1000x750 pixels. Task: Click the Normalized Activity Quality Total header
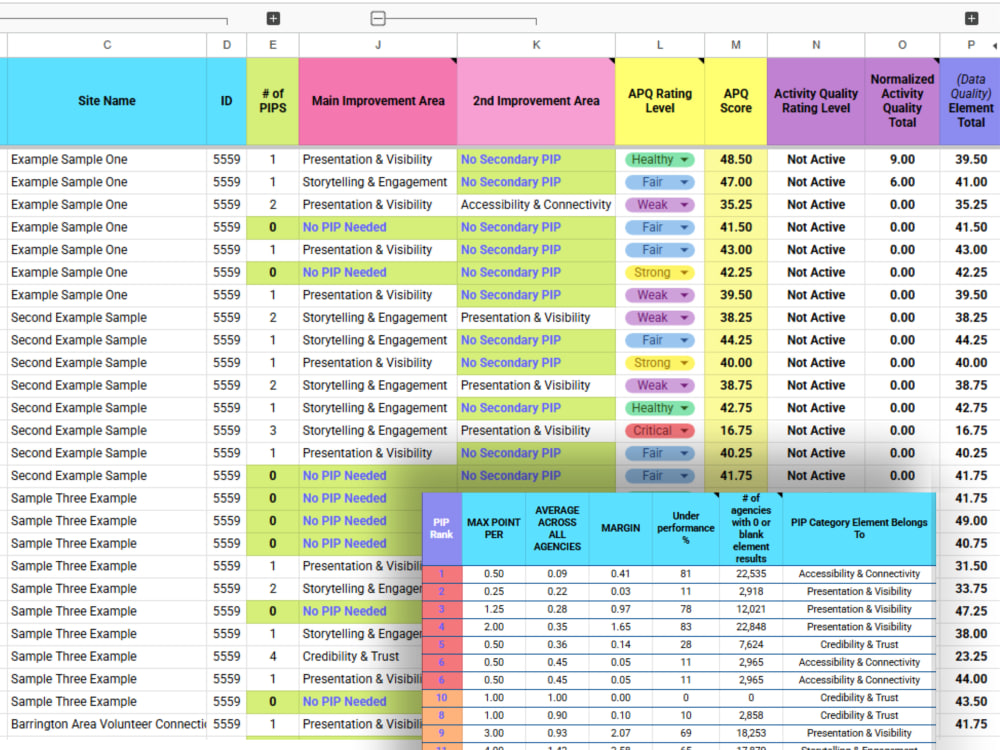click(902, 101)
